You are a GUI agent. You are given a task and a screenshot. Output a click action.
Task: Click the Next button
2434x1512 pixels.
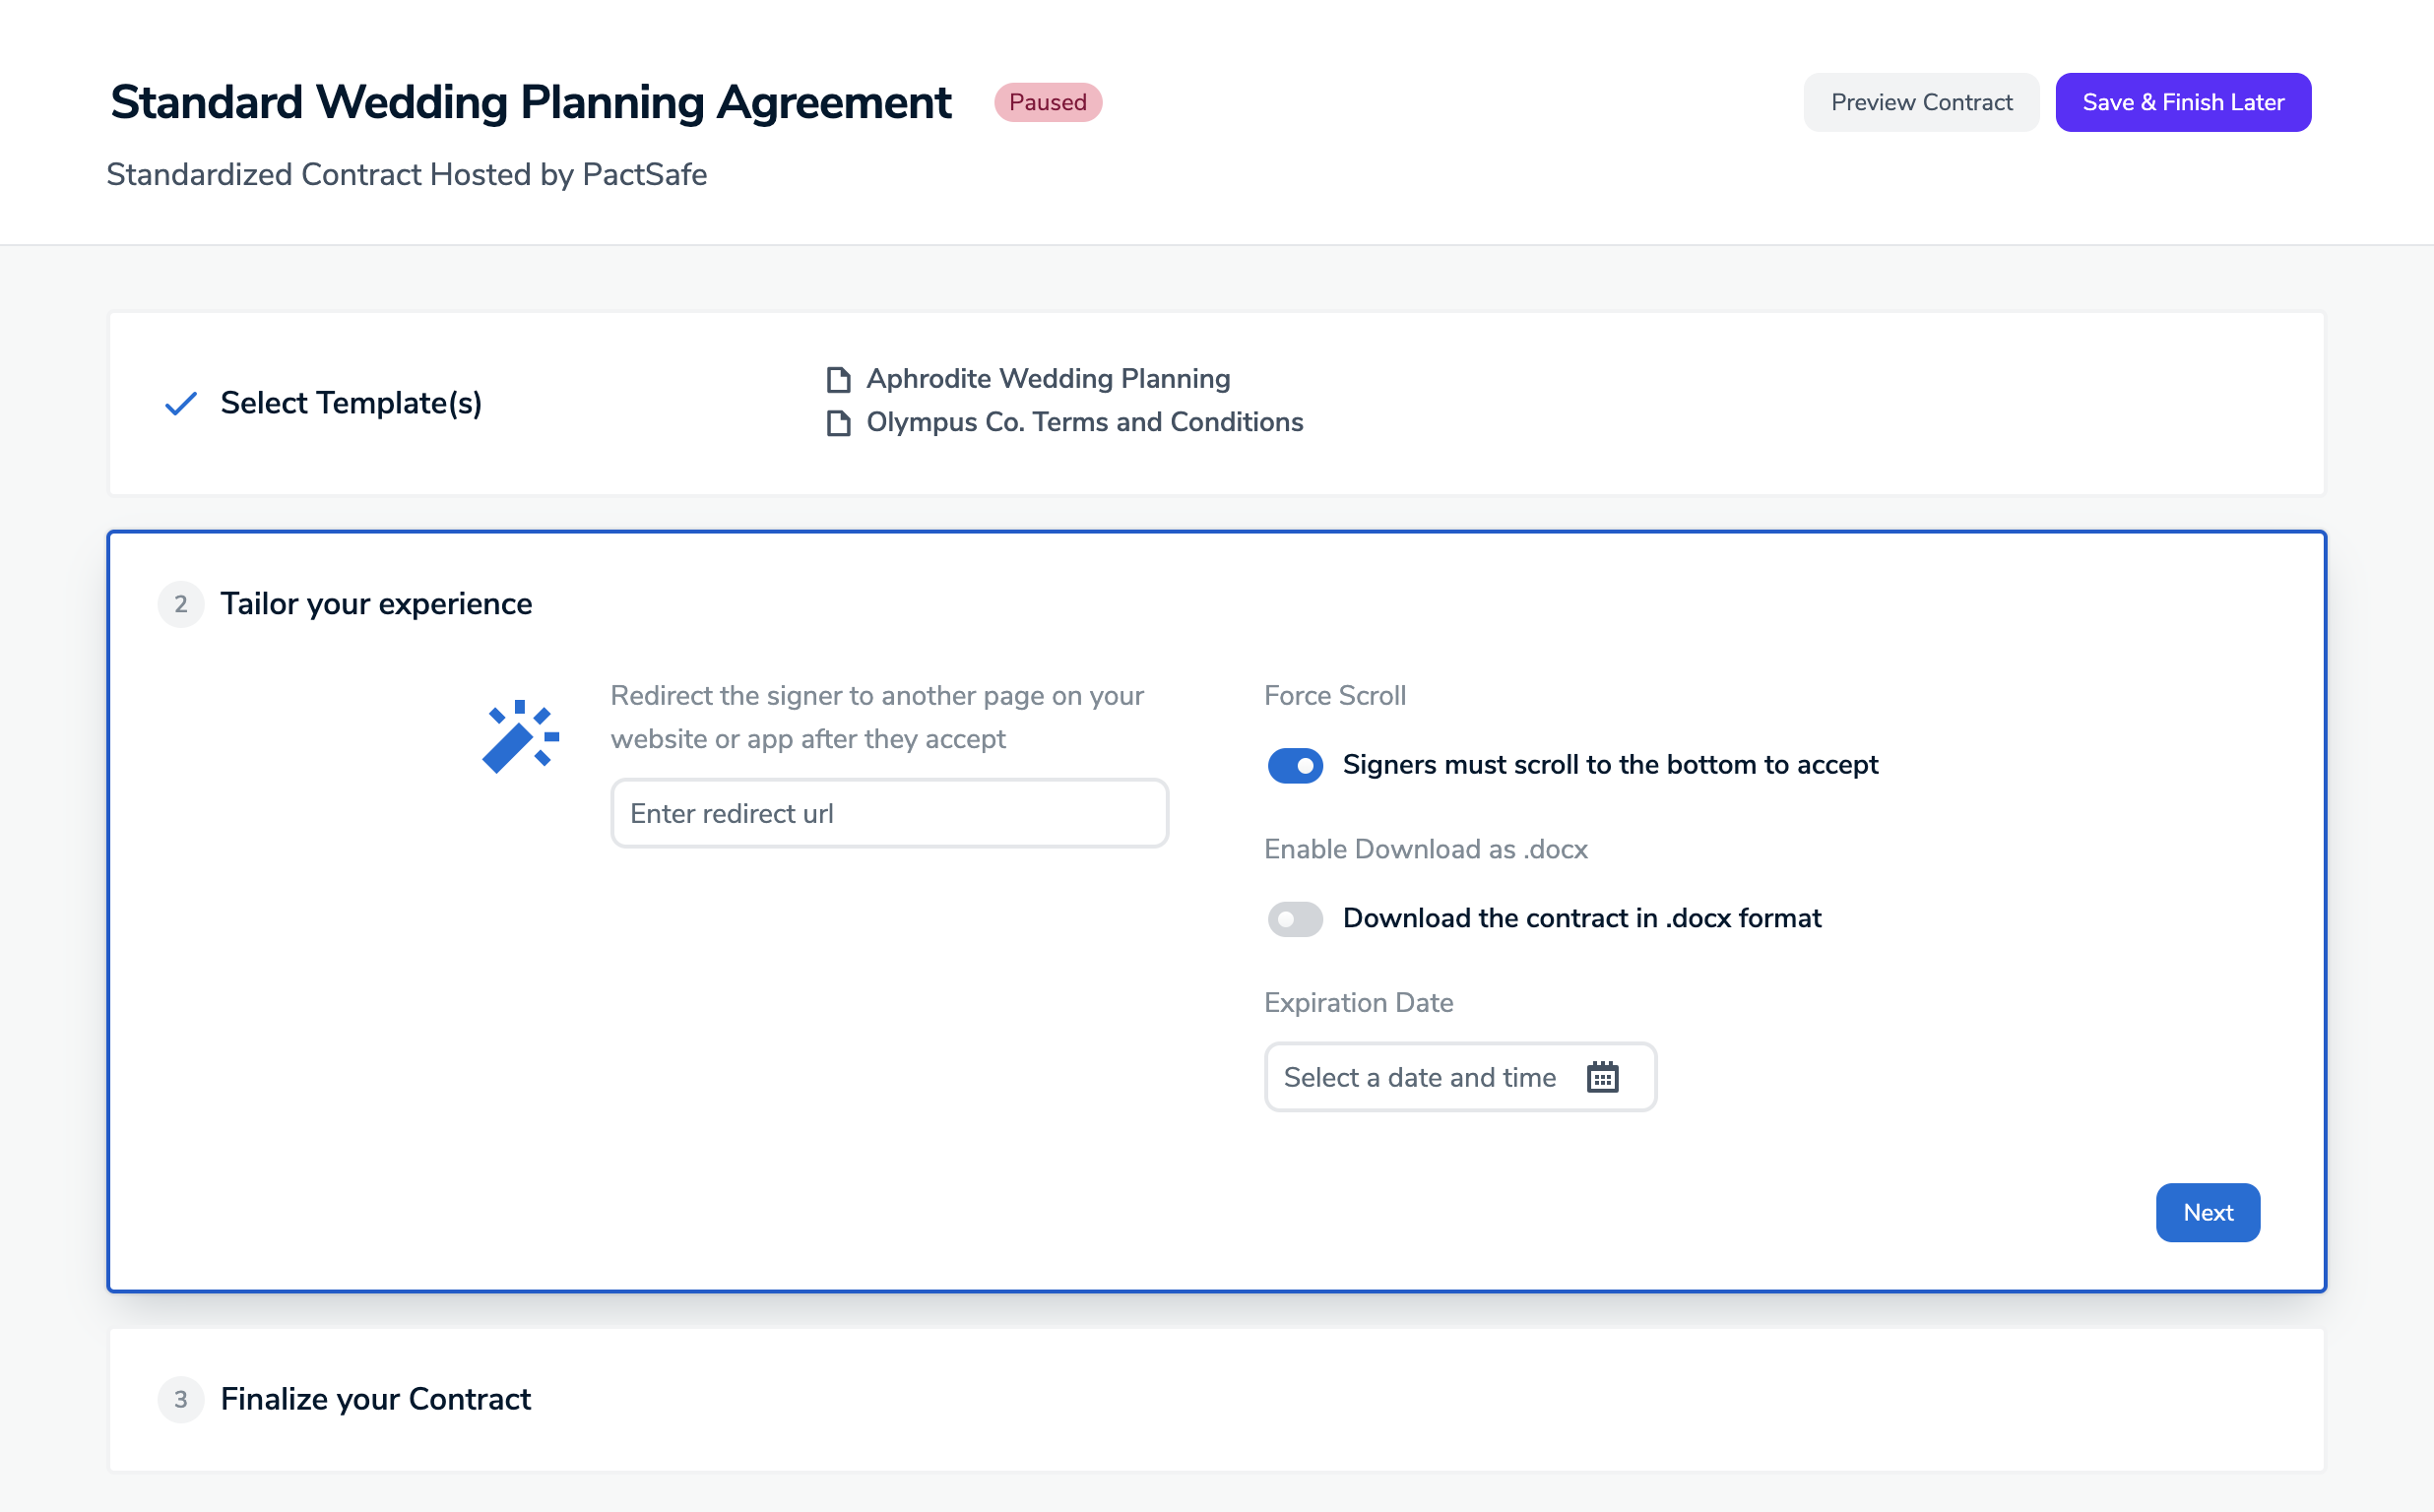coord(2207,1212)
